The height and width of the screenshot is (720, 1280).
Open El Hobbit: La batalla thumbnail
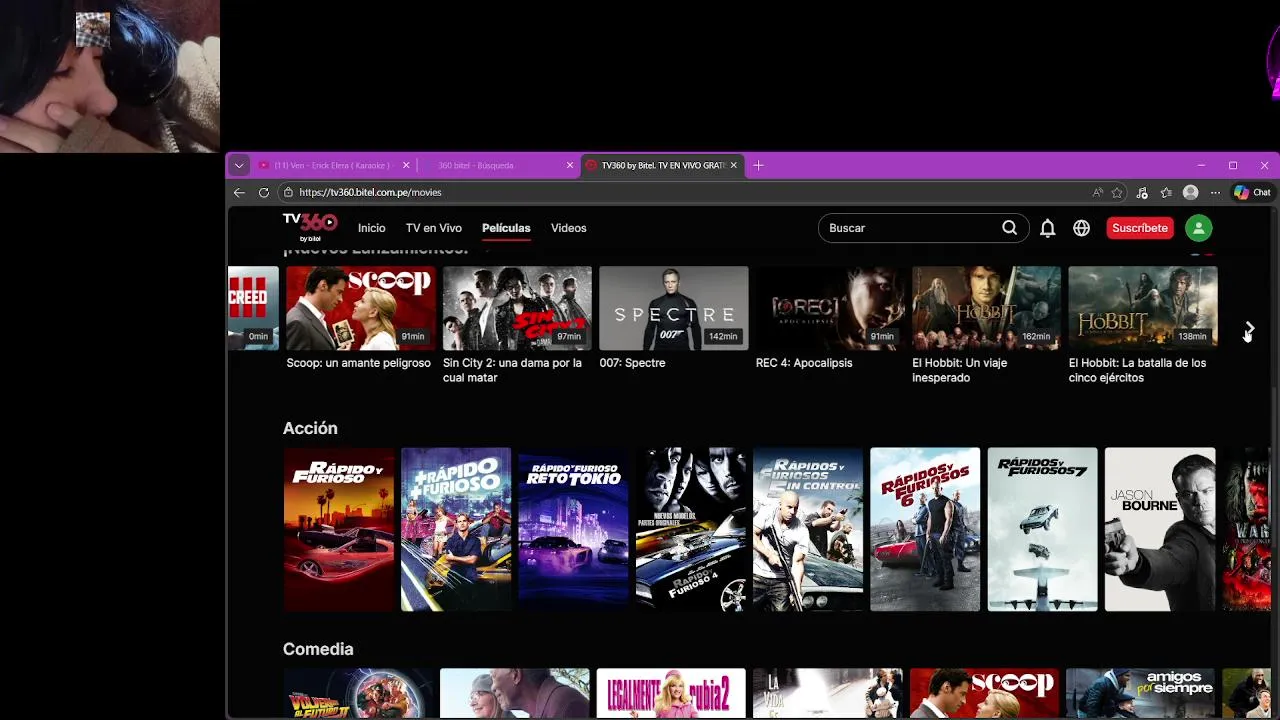[x=1143, y=308]
